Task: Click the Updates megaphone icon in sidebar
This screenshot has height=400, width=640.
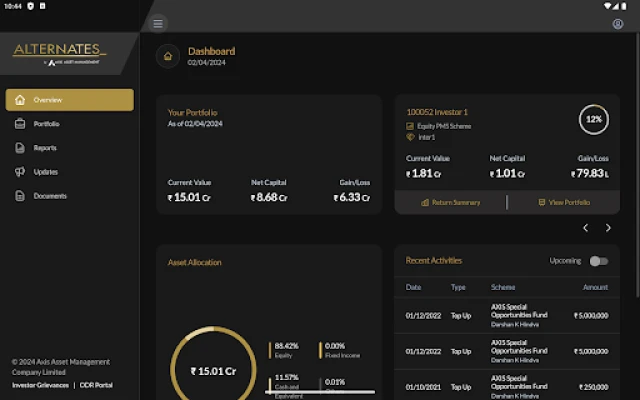Action: (x=21, y=172)
